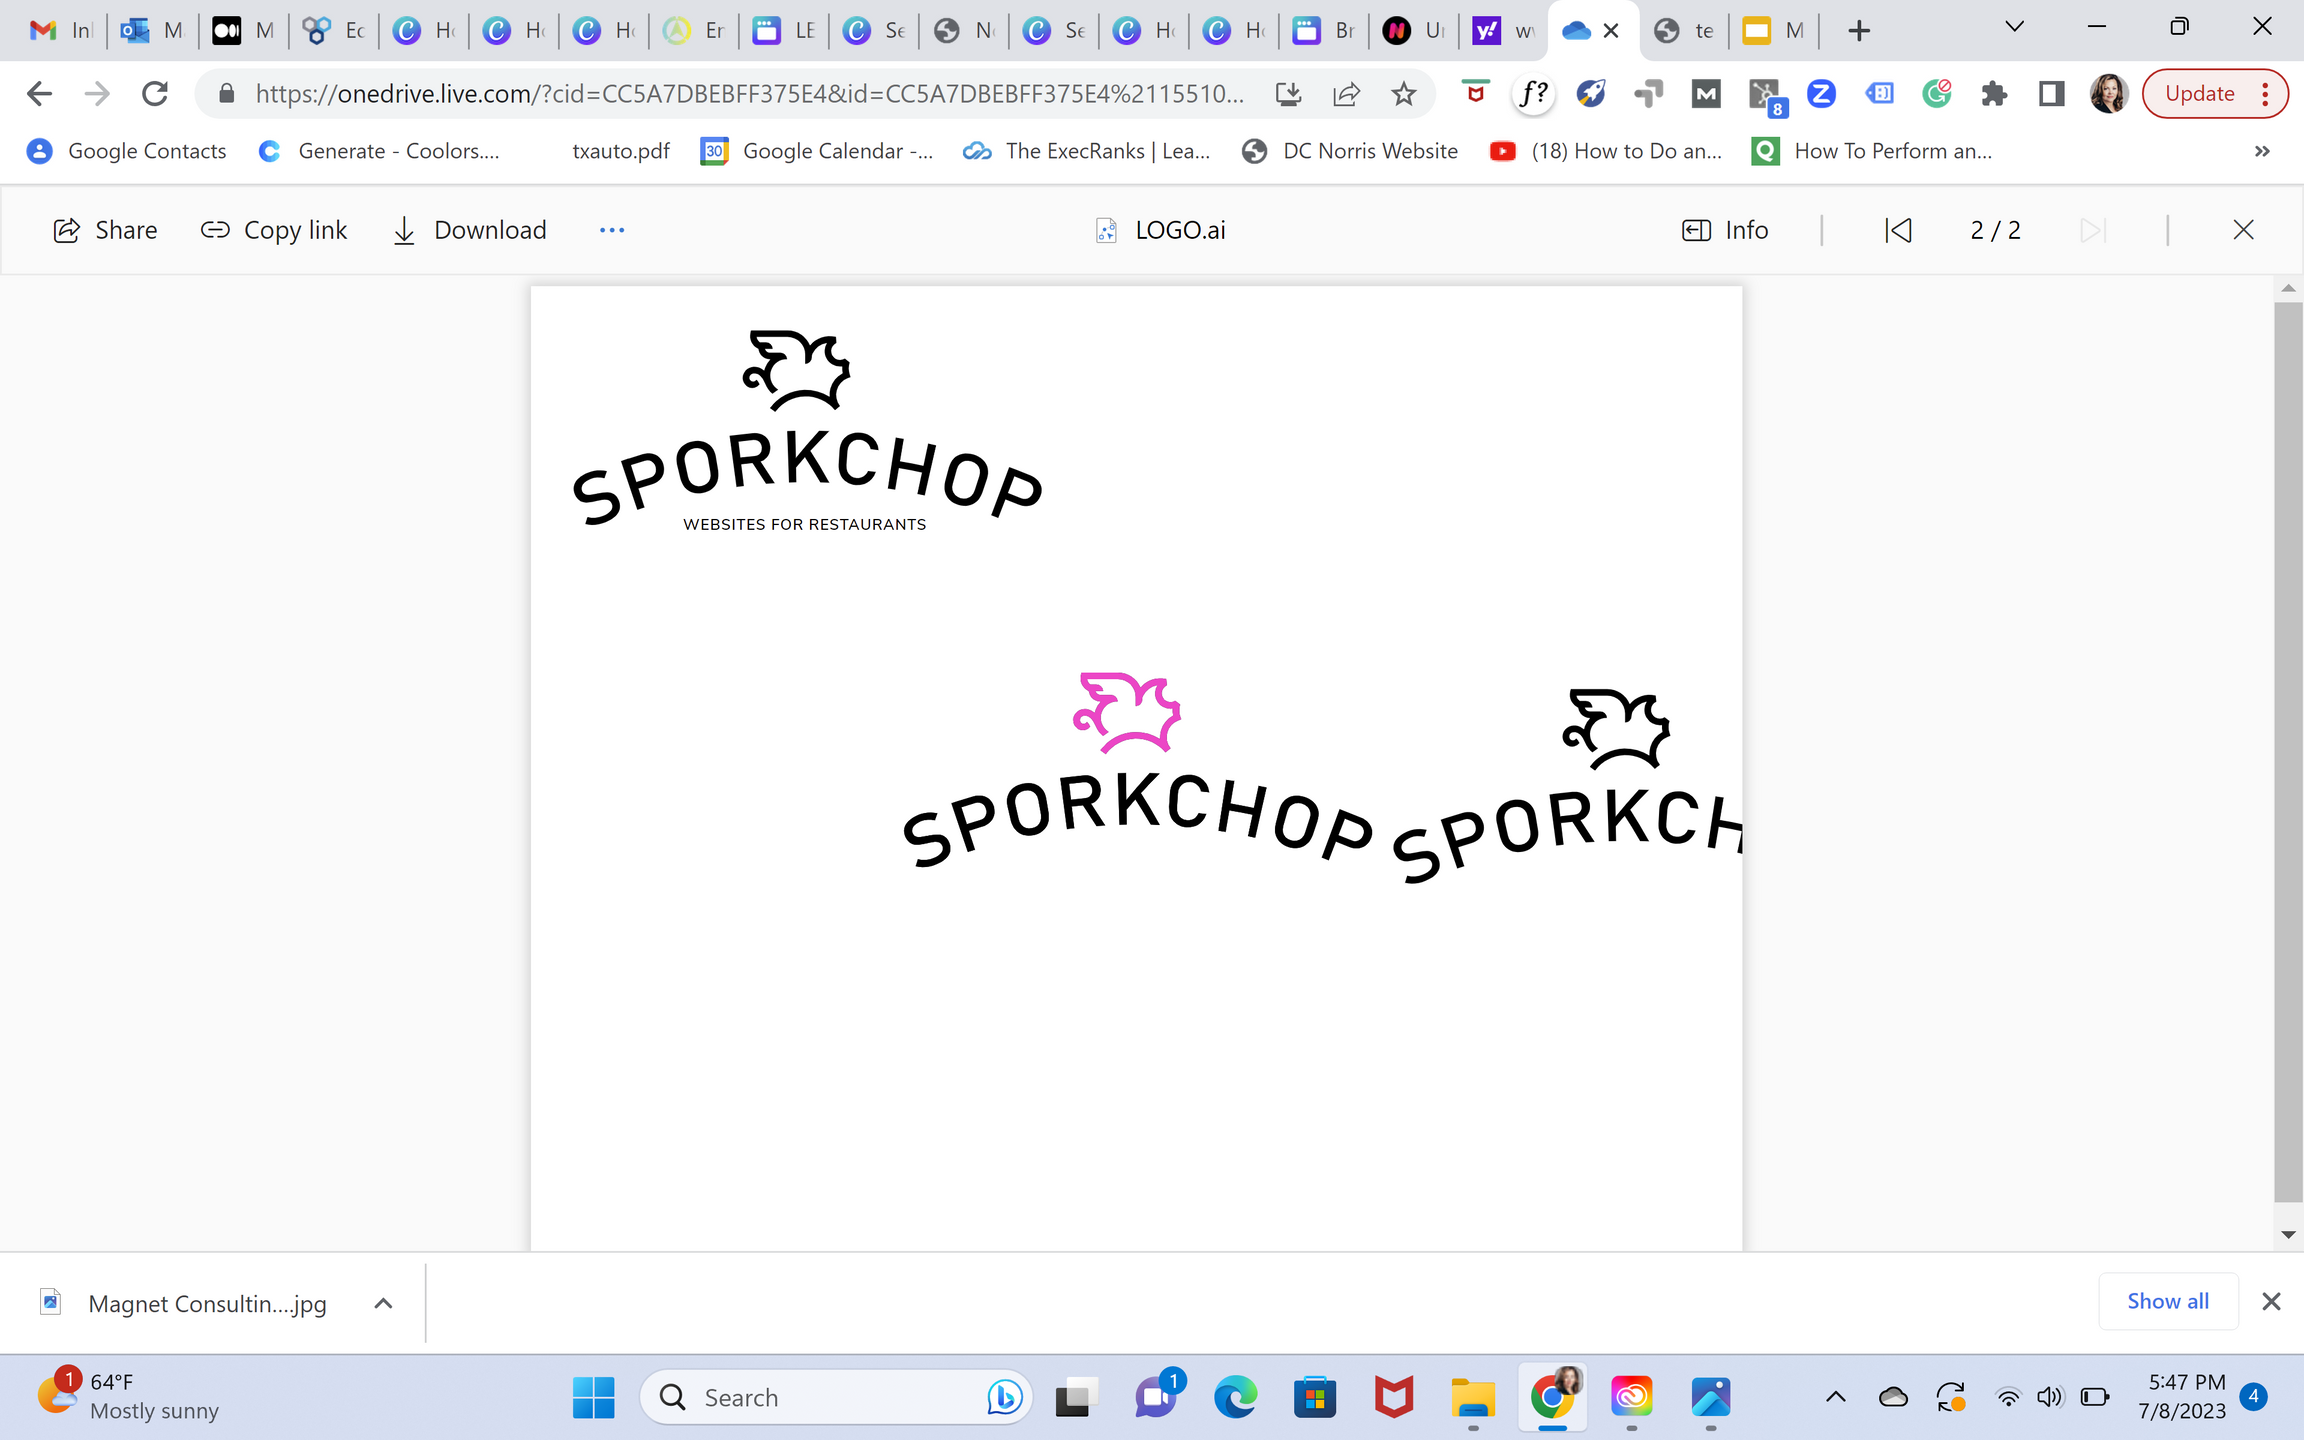Click Show all downloads

tap(2167, 1301)
